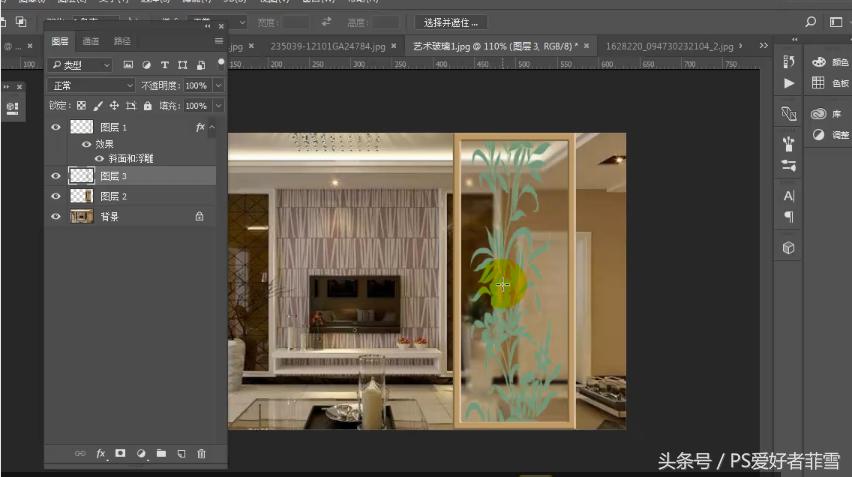The width and height of the screenshot is (852, 477).
Task: Lock image pixels brush icon
Action: pos(98,105)
